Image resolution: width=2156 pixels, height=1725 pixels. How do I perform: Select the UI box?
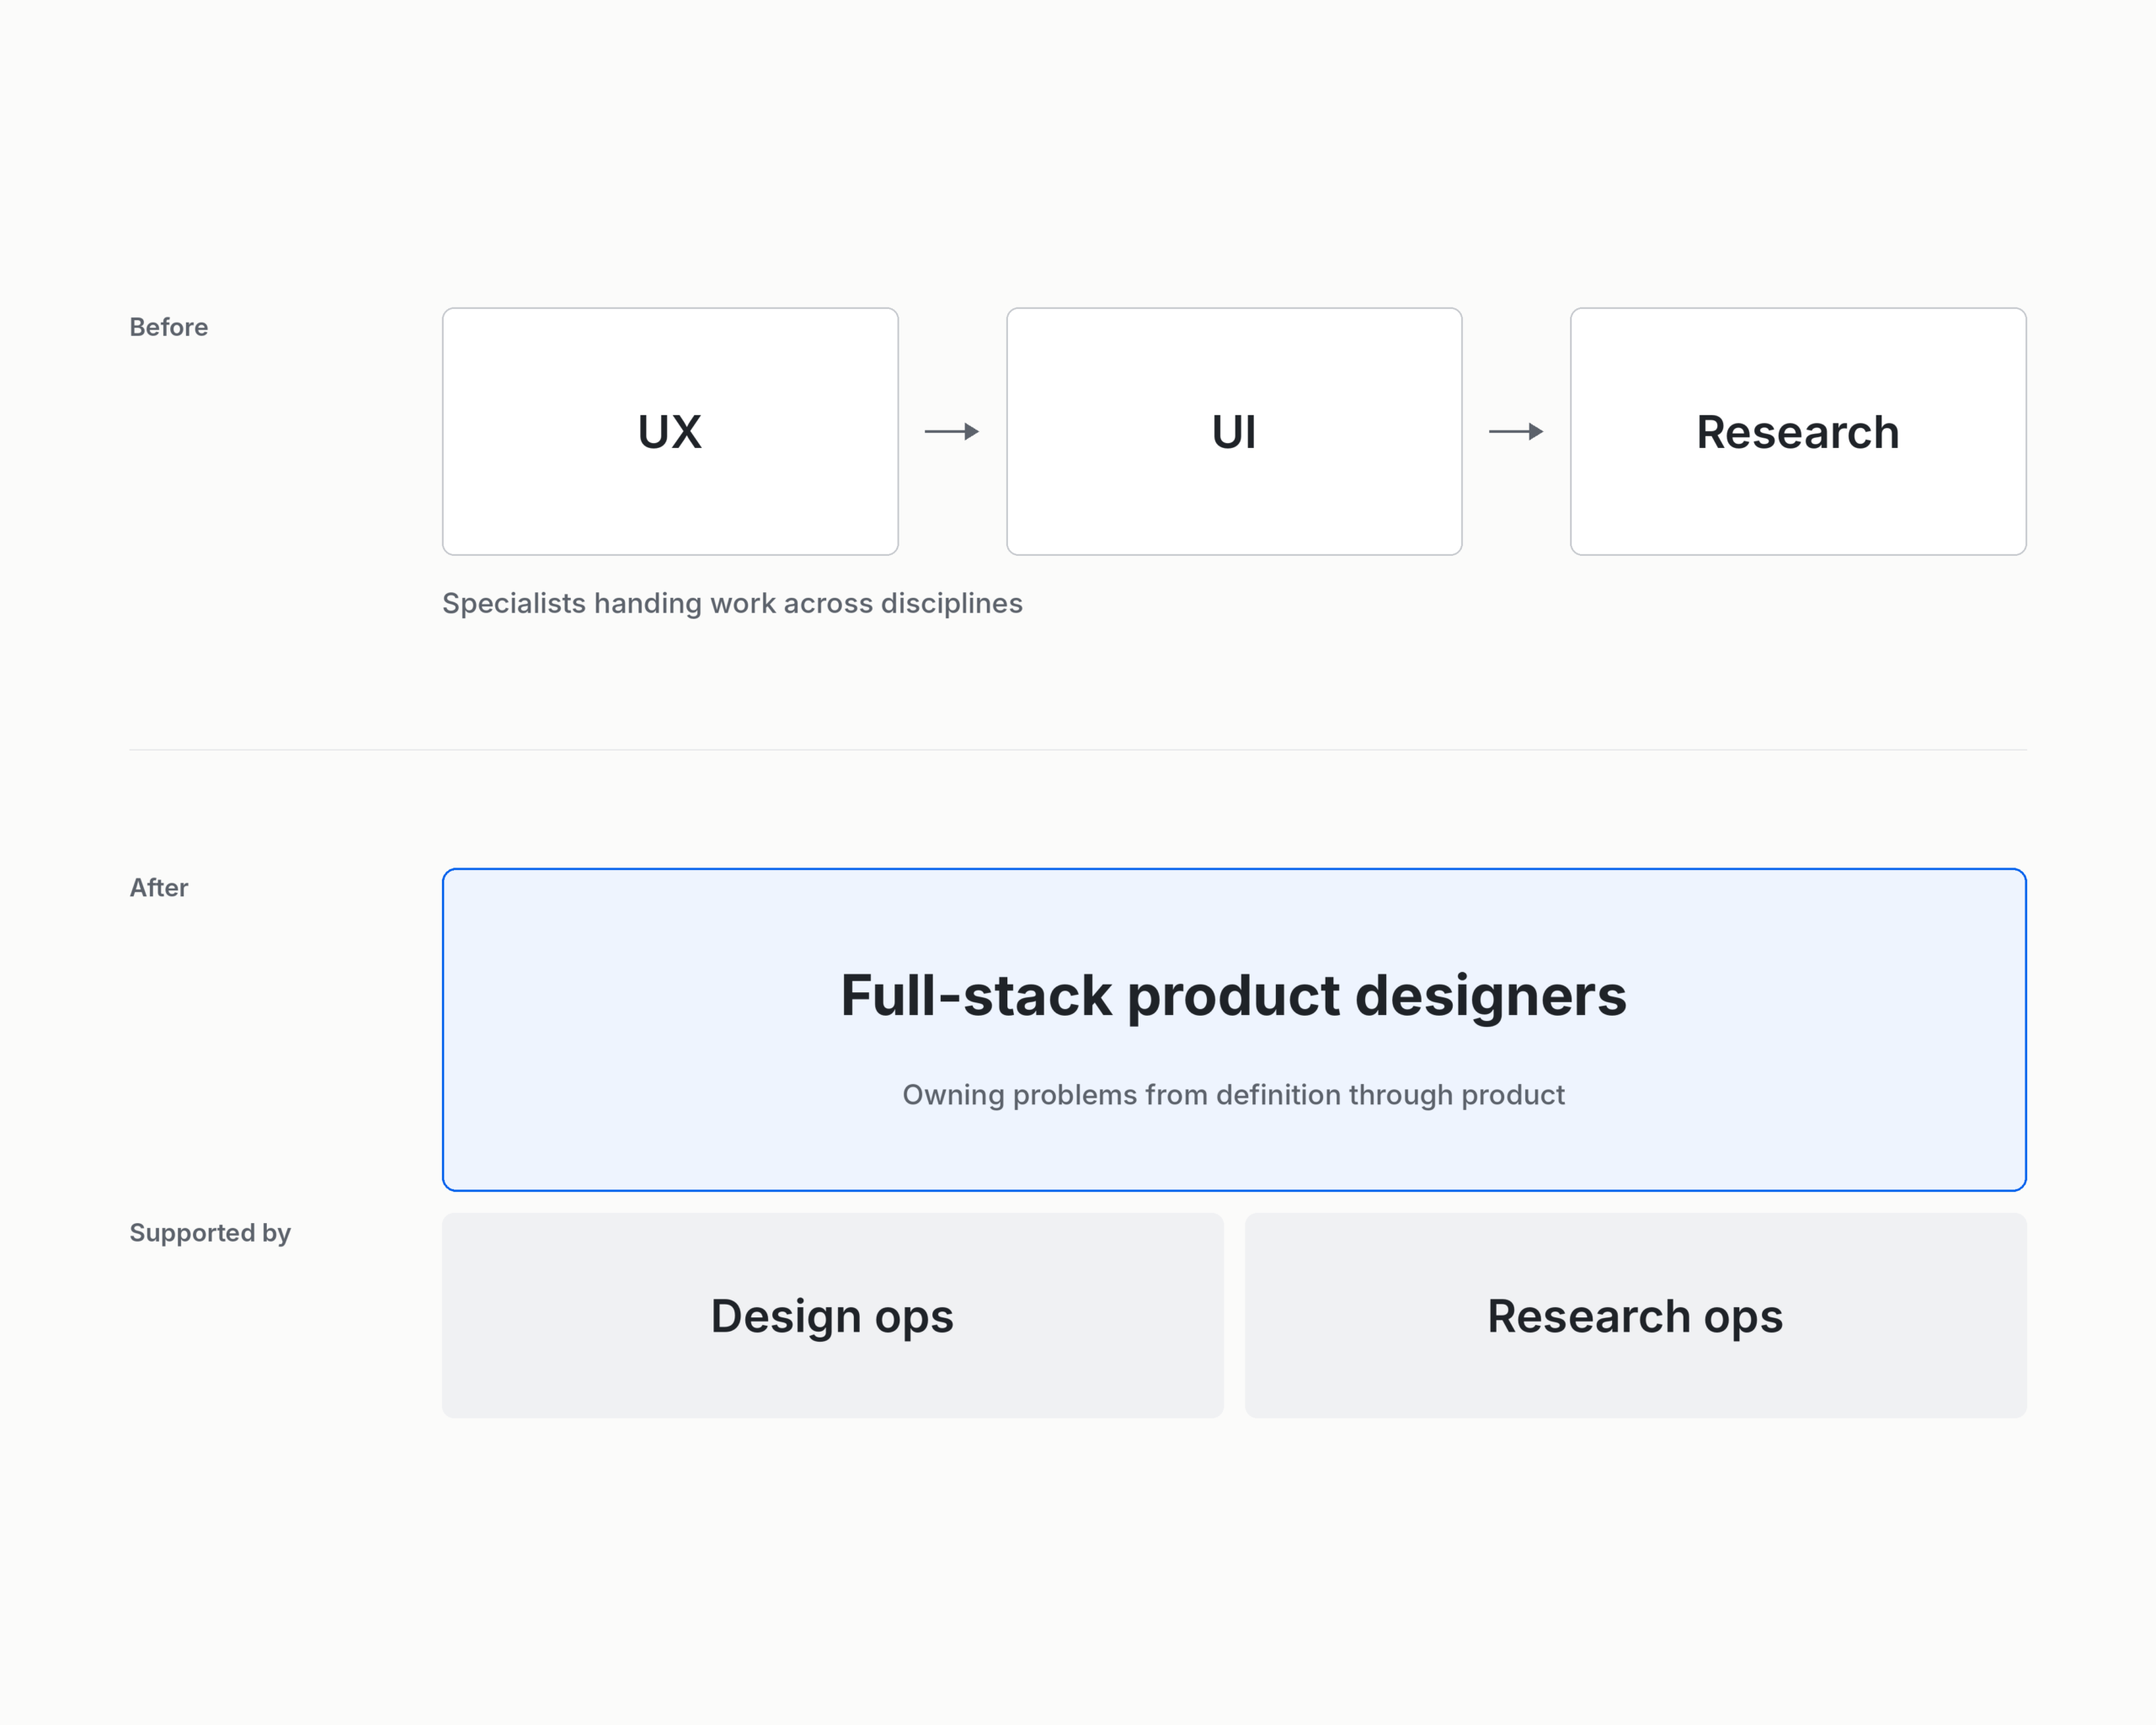pyautogui.click(x=1234, y=431)
